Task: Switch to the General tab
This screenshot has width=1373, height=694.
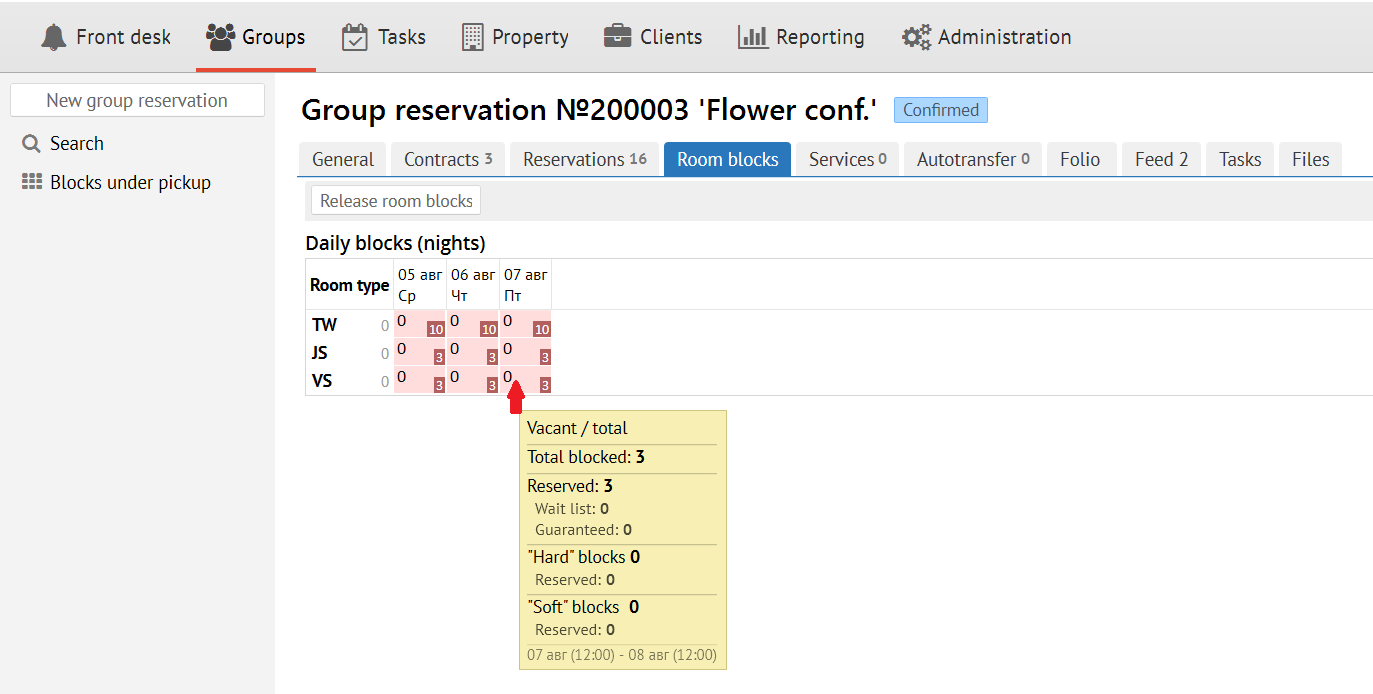Action: tap(343, 159)
